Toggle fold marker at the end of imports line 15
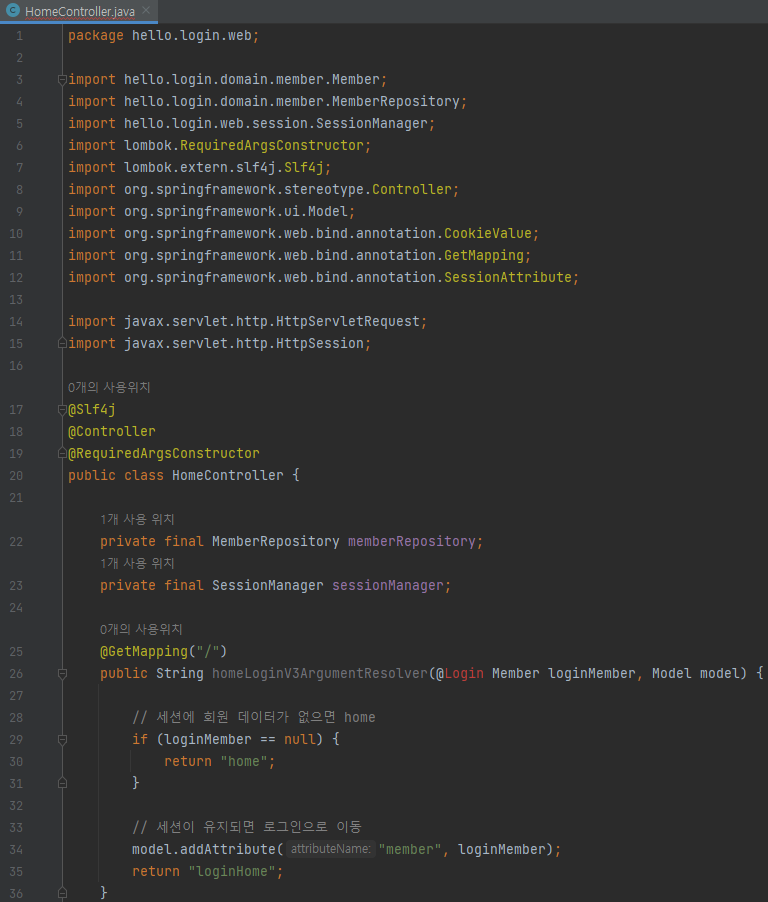Image resolution: width=768 pixels, height=902 pixels. pos(62,343)
